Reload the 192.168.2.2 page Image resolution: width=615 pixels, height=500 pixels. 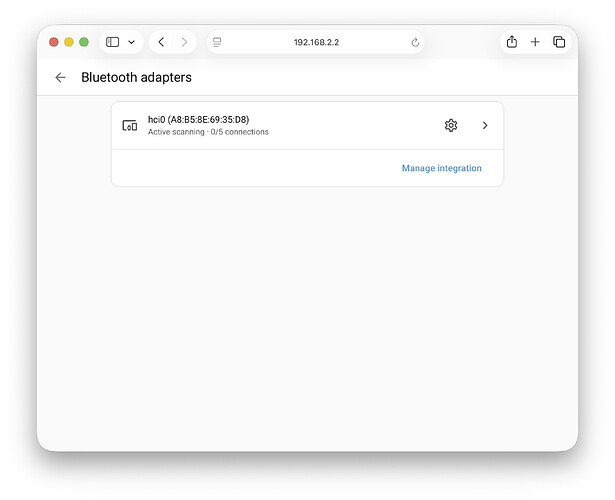[x=415, y=42]
